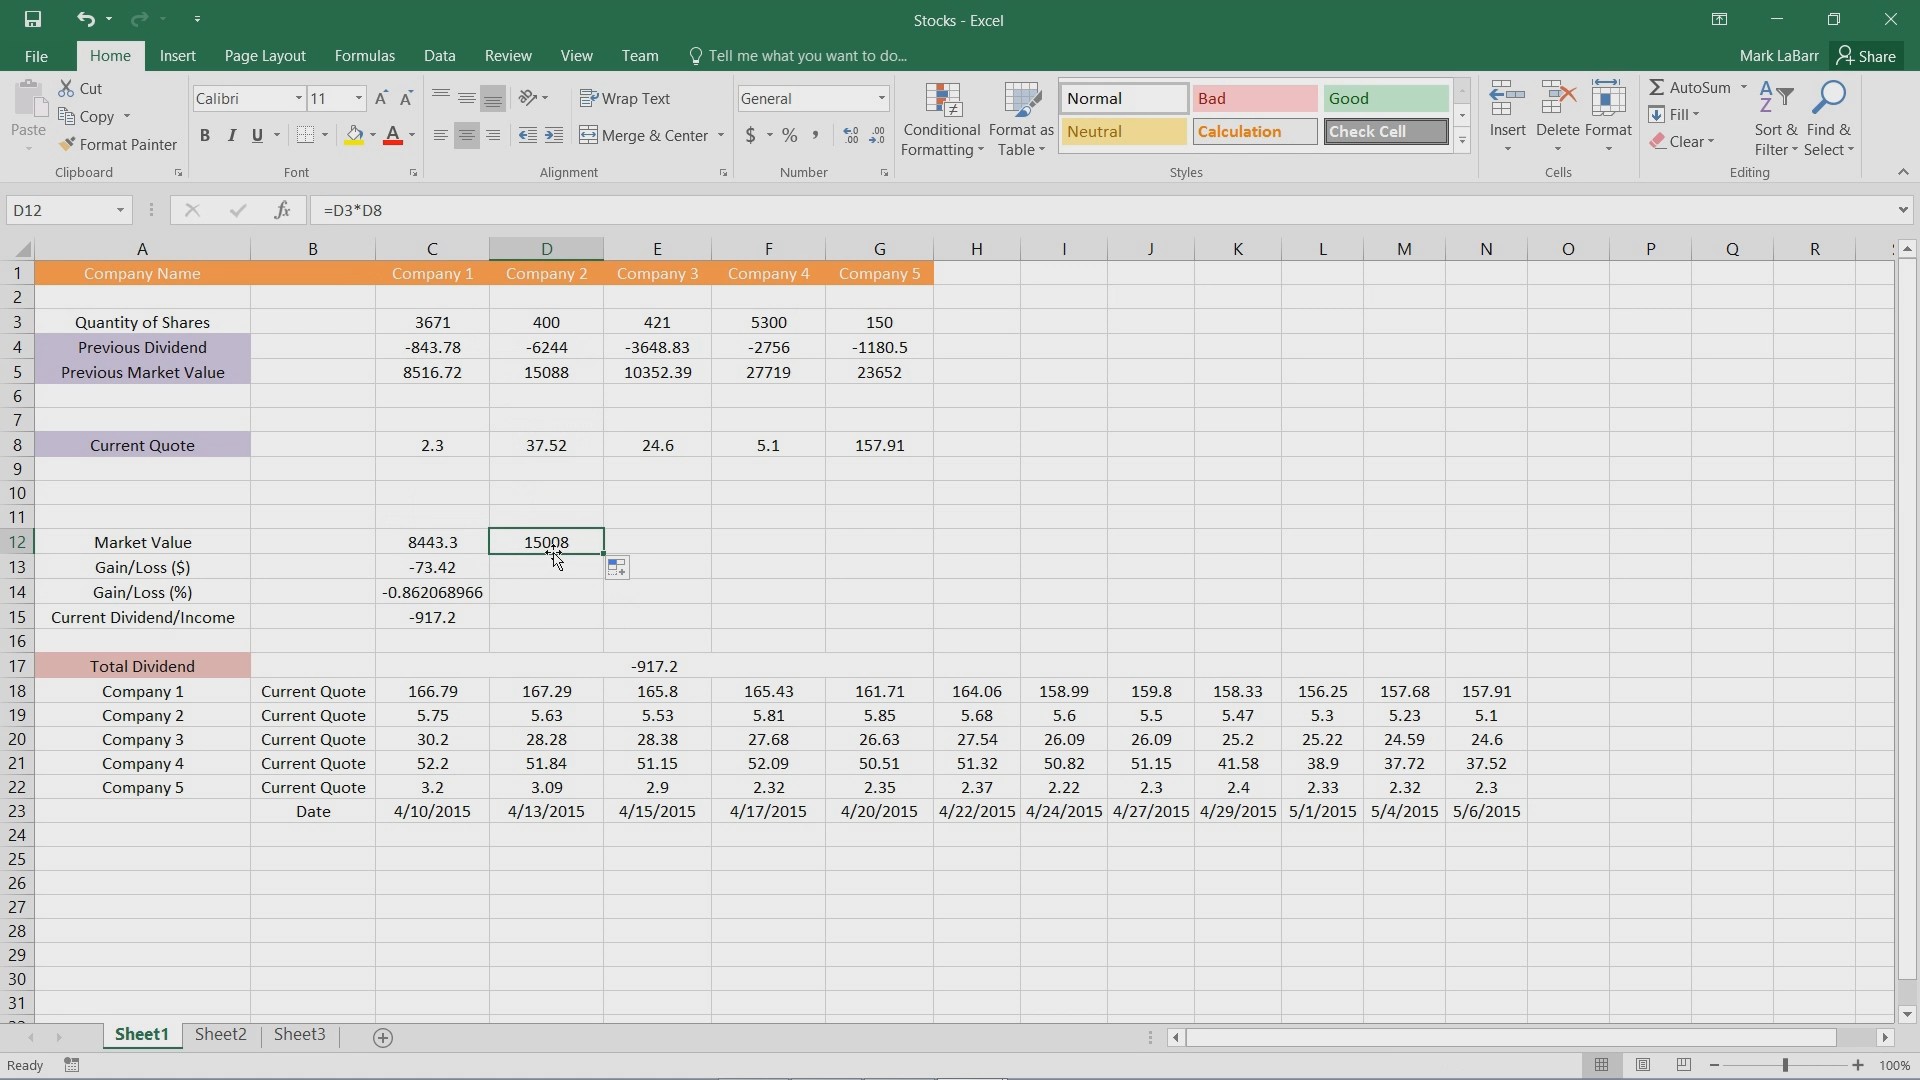Toggle Italic formatting on selection
The image size is (1920, 1080).
click(231, 135)
